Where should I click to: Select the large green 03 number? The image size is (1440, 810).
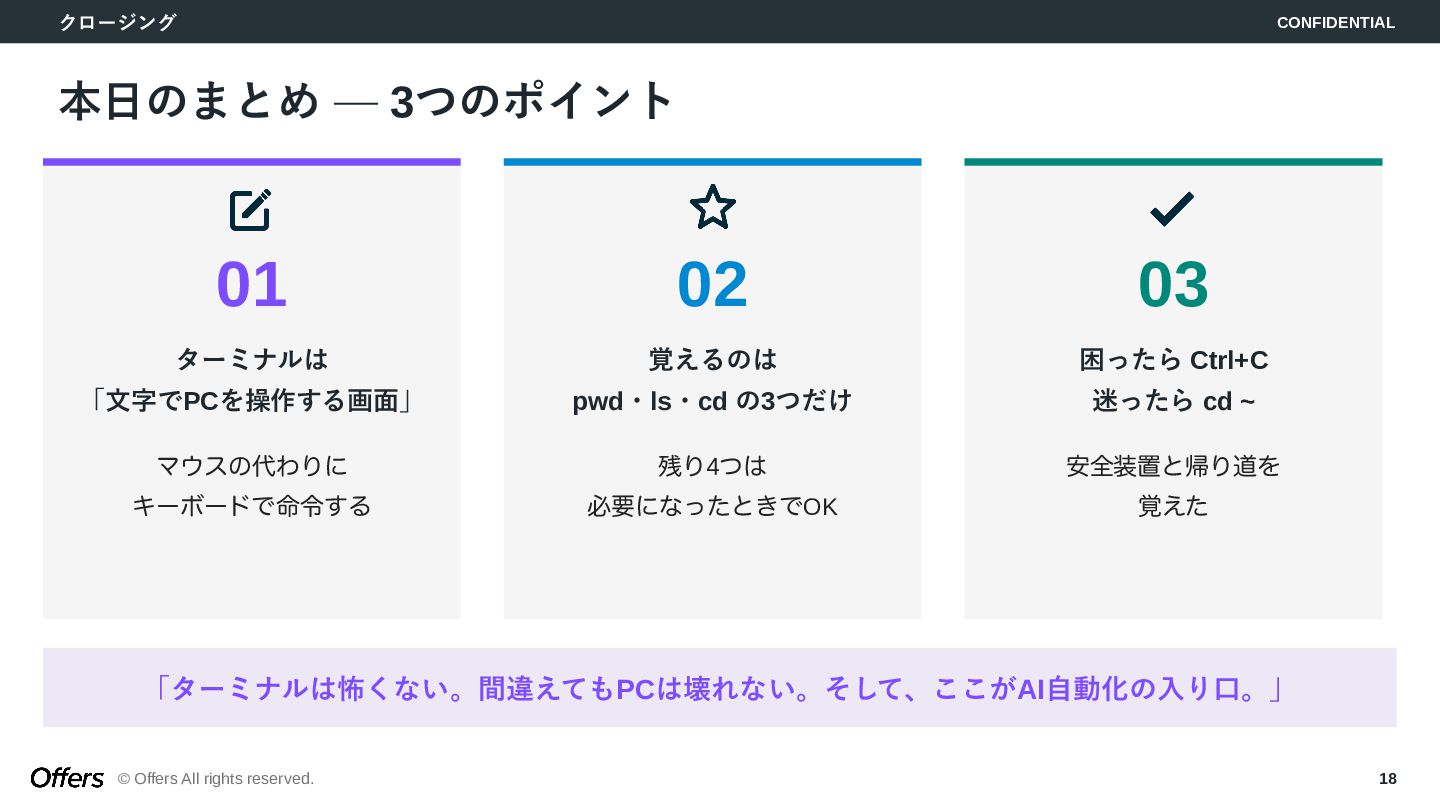point(1173,285)
